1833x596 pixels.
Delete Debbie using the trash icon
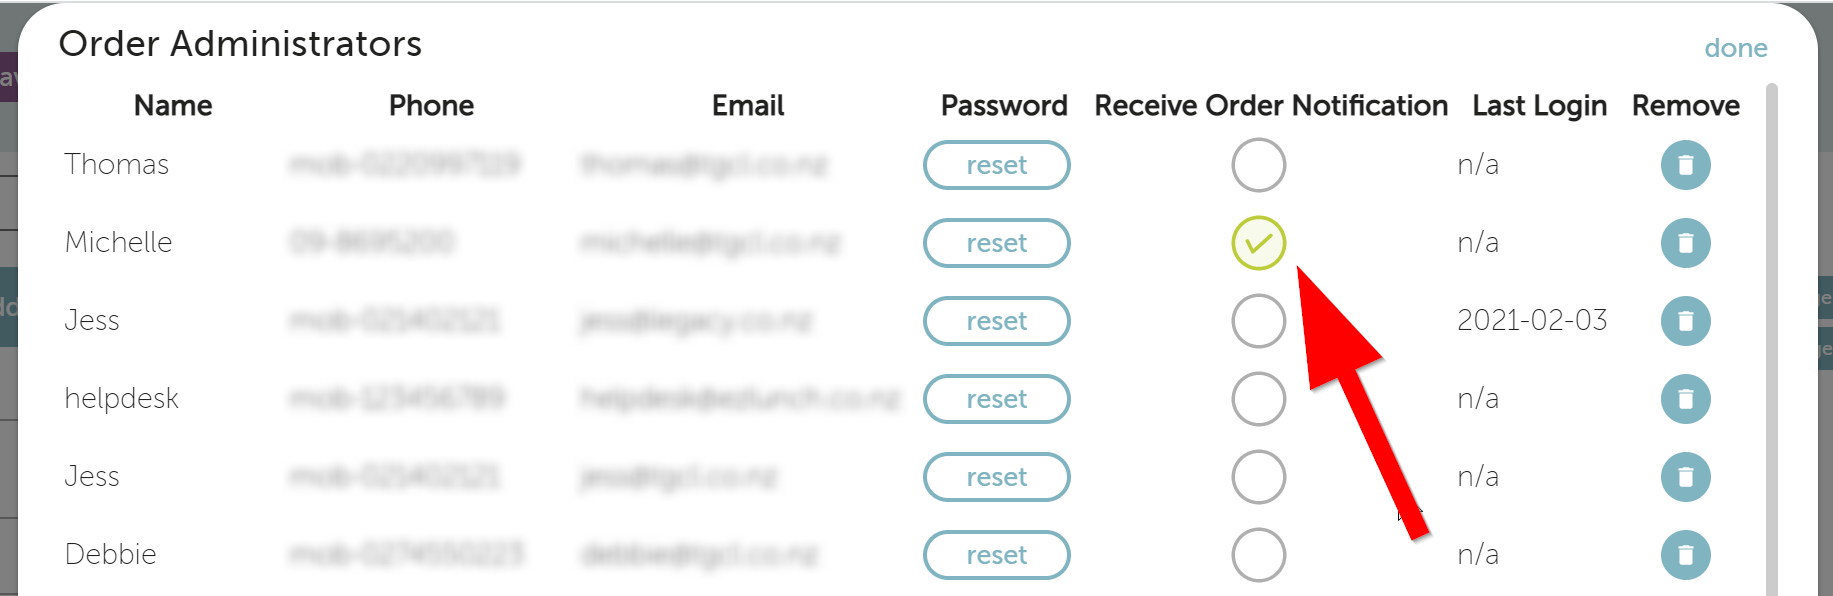coord(1685,555)
